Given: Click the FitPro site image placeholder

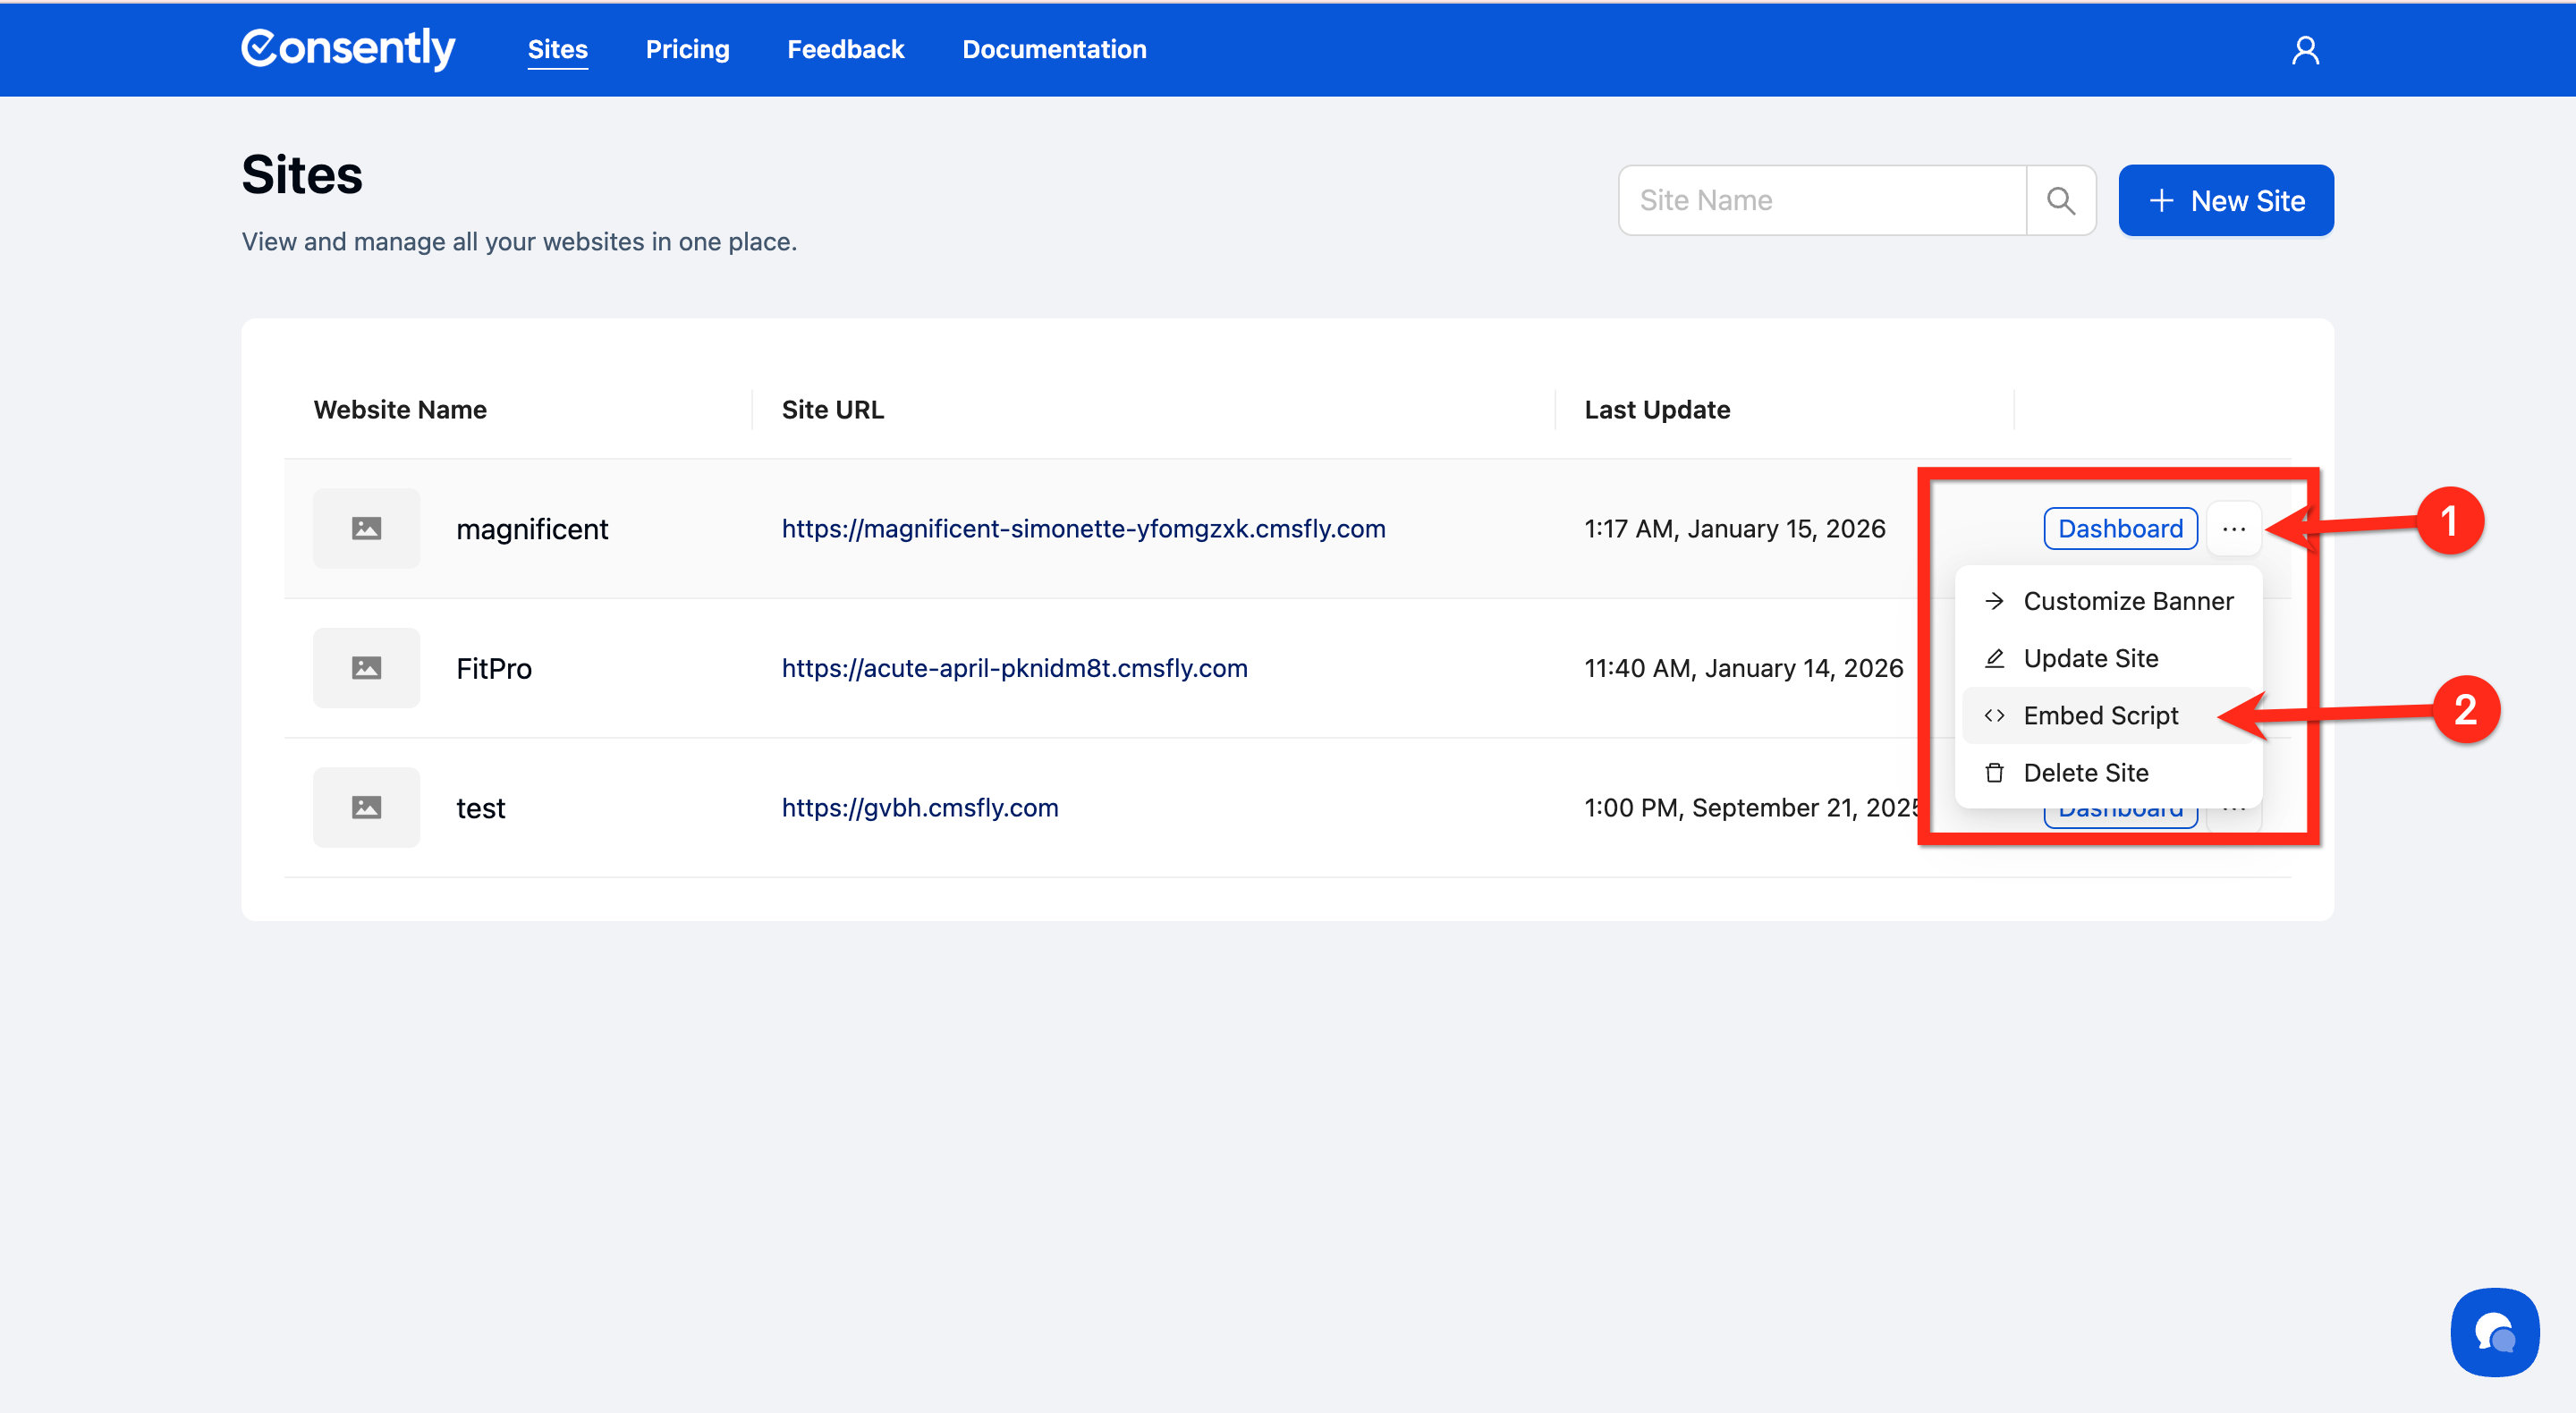Looking at the screenshot, I should point(366,668).
